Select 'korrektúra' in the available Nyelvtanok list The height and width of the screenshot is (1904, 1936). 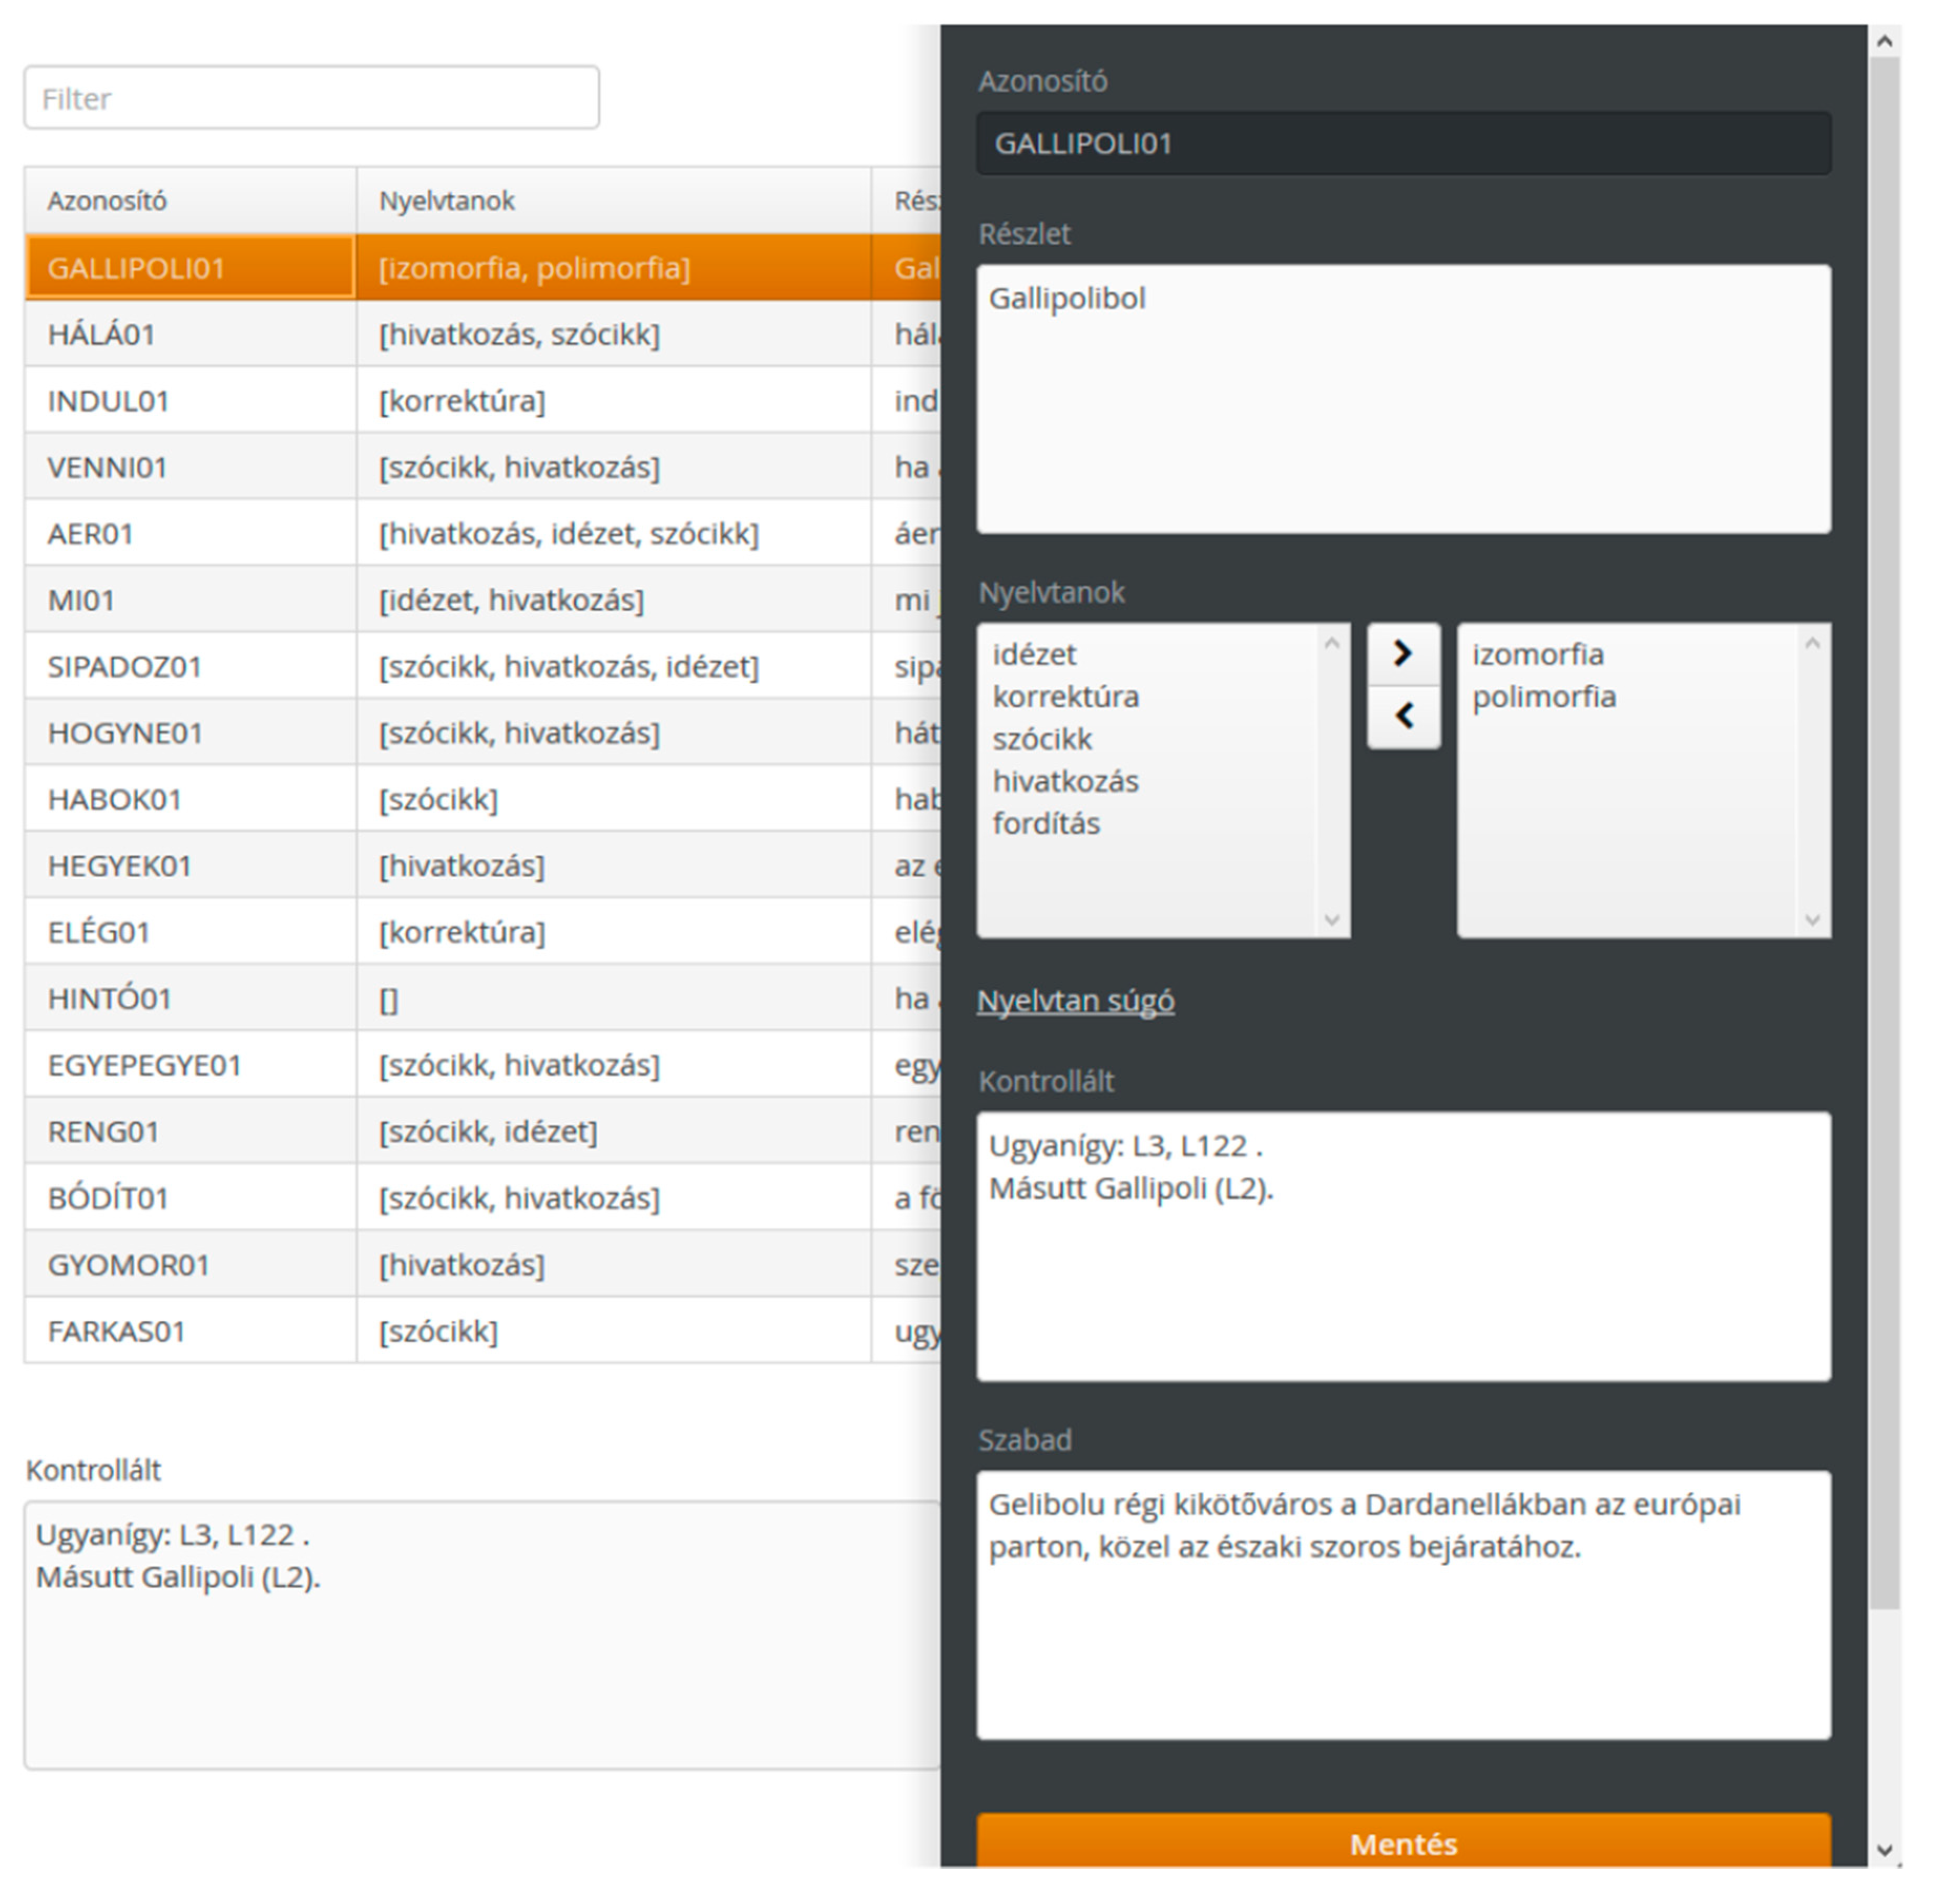(x=1065, y=696)
